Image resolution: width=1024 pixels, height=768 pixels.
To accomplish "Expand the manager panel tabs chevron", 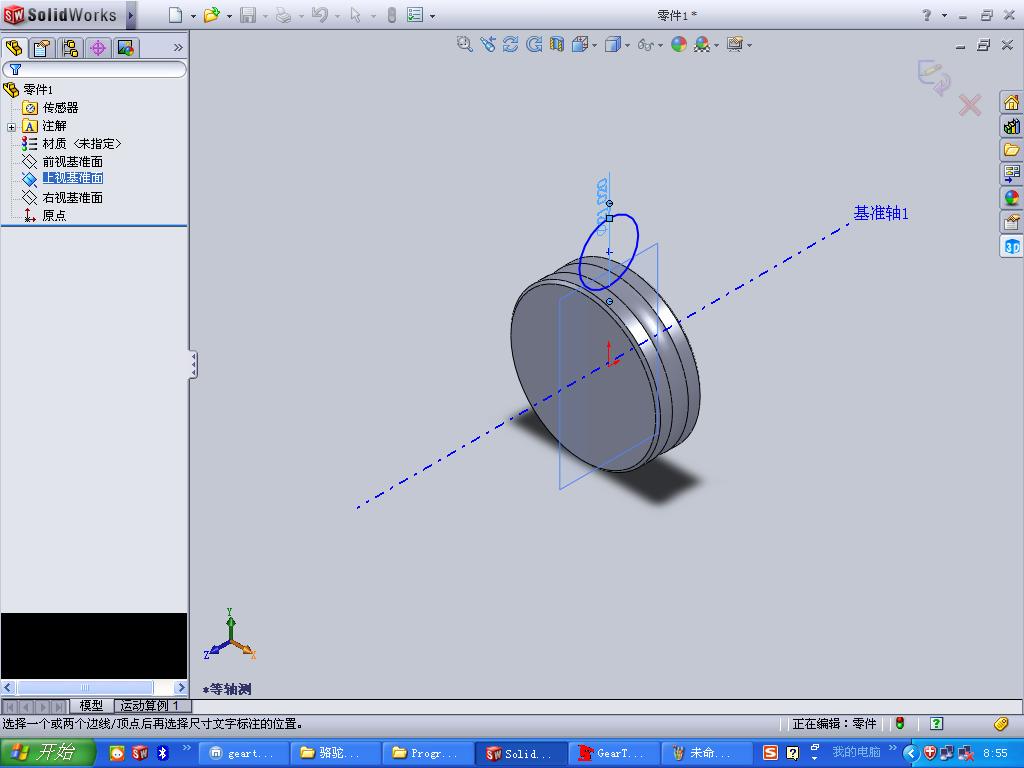I will [178, 48].
